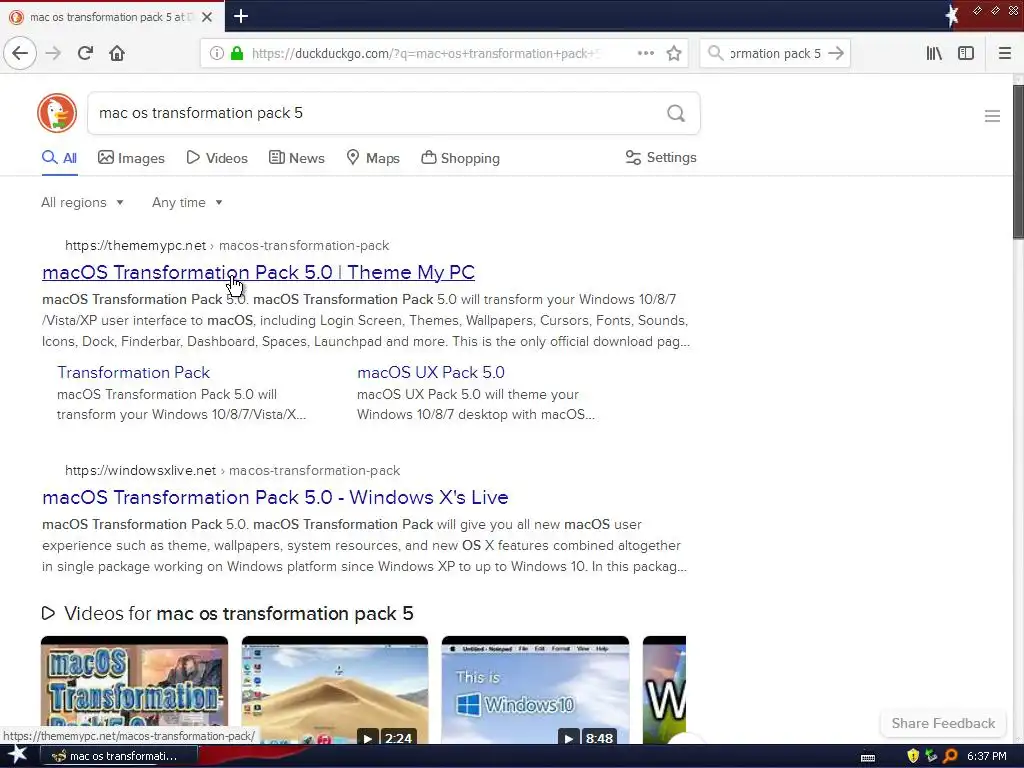Open macOS Transformation Pack 5.0 - Windows X's Live
1024x768 pixels.
click(x=275, y=498)
